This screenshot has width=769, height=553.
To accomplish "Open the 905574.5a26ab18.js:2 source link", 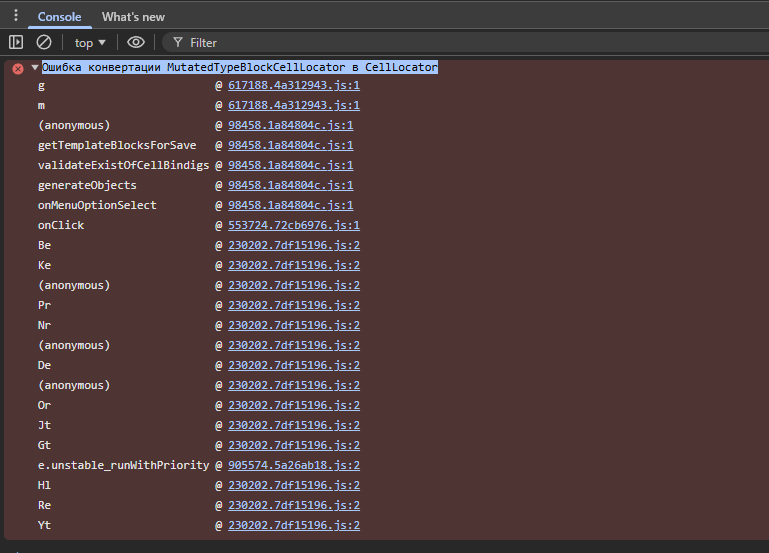I will click(293, 466).
